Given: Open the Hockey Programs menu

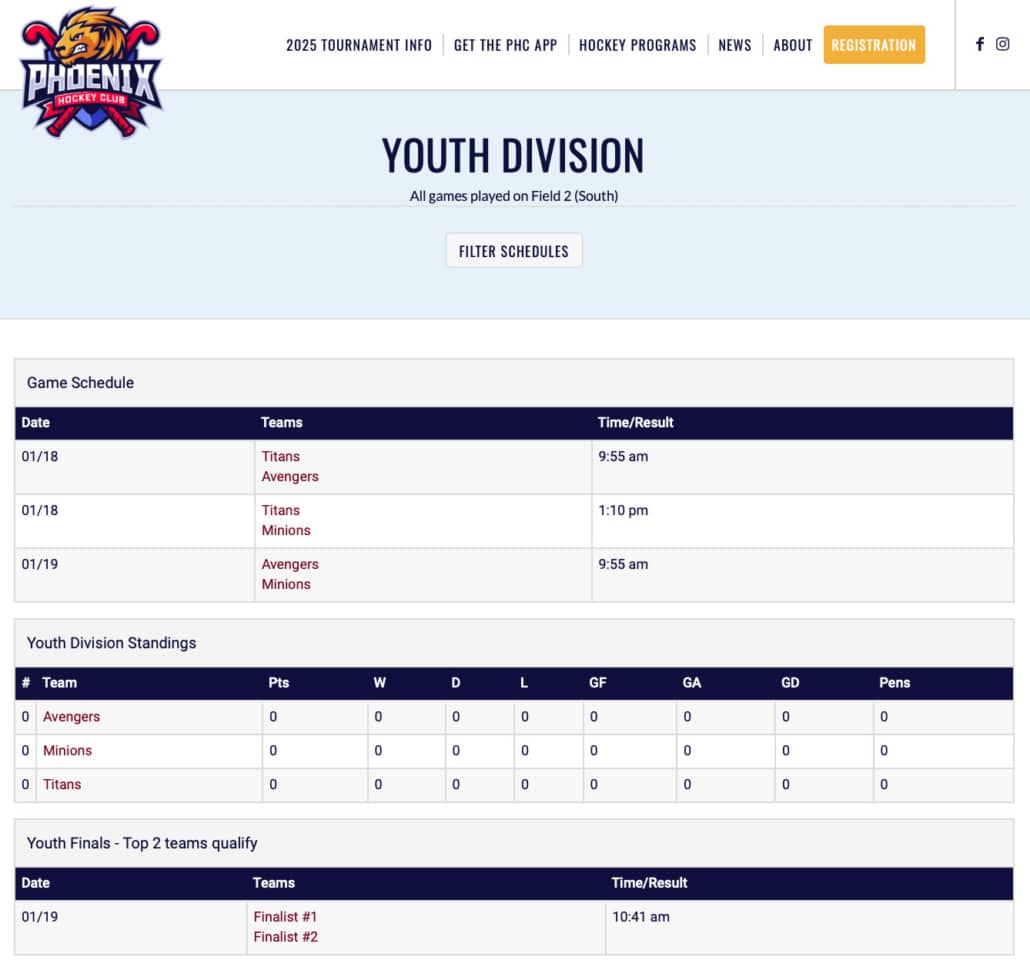Looking at the screenshot, I should coord(637,45).
